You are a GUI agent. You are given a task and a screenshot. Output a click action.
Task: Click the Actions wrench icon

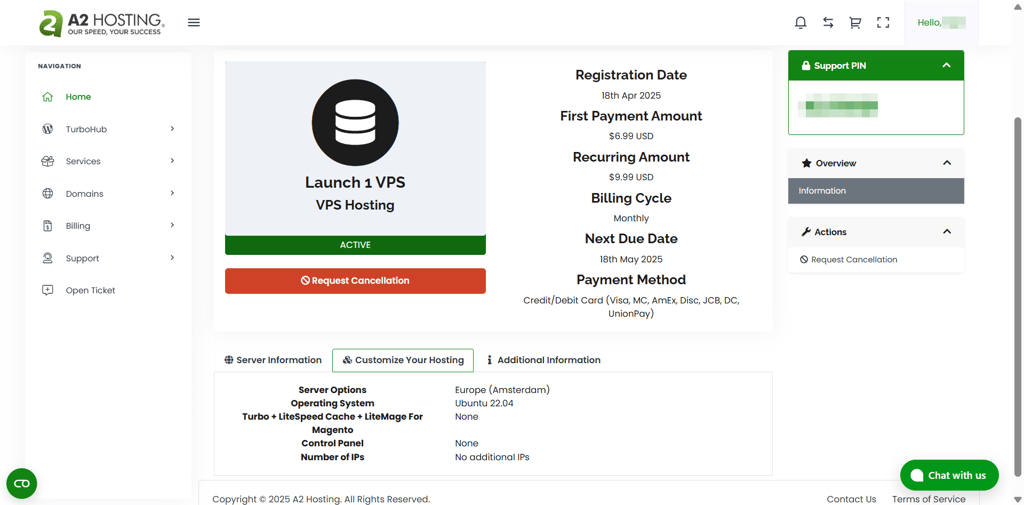pyautogui.click(x=806, y=232)
